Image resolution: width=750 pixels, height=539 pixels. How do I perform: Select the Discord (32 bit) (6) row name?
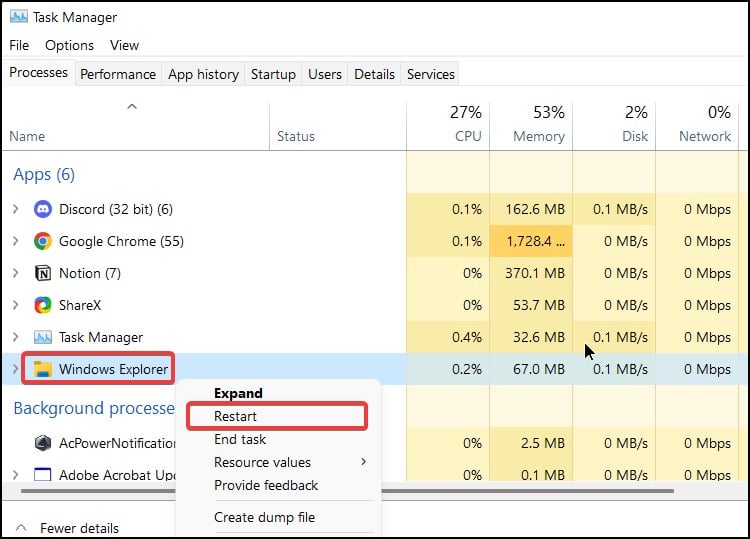pos(116,209)
